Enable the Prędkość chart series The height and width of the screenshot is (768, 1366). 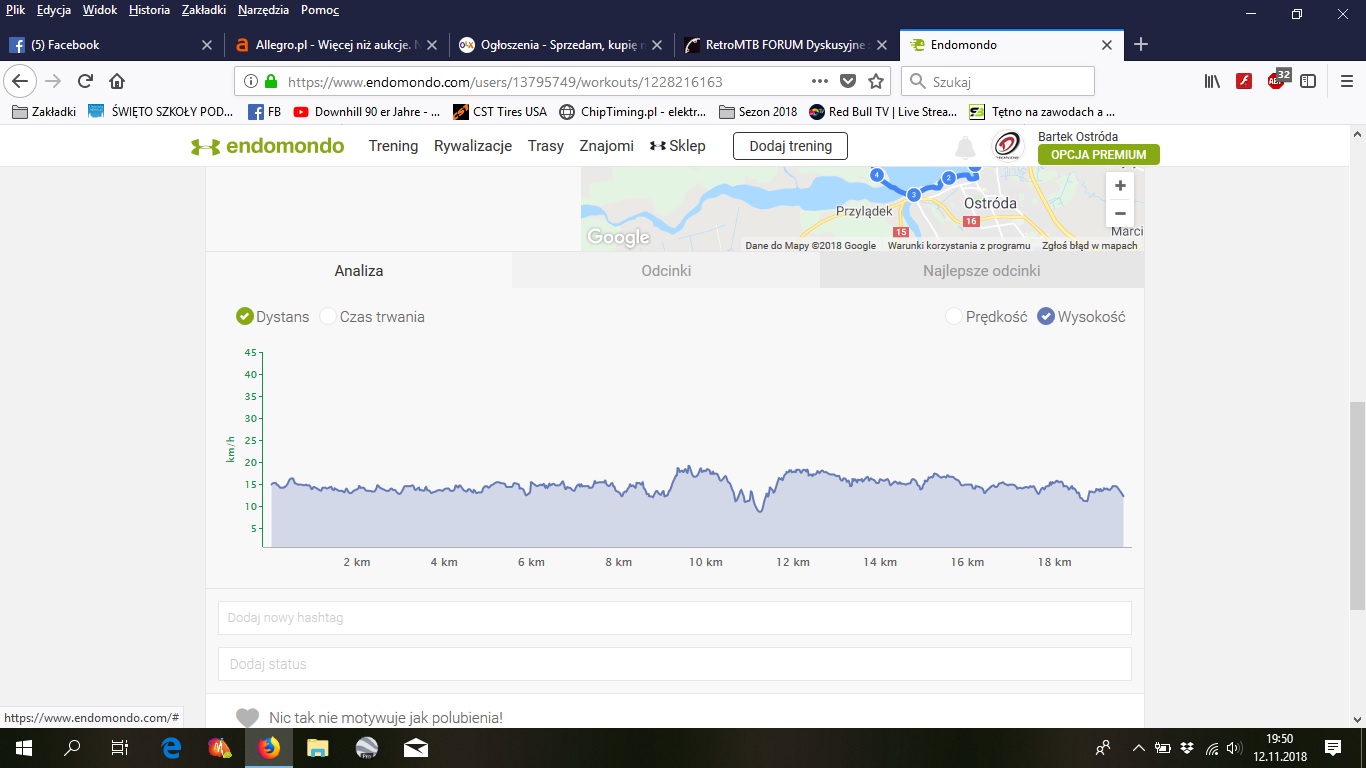coord(955,317)
